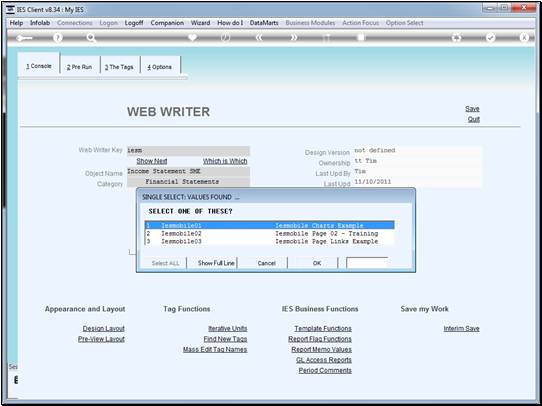
Task: Open the Design Layout link
Action: click(103, 329)
